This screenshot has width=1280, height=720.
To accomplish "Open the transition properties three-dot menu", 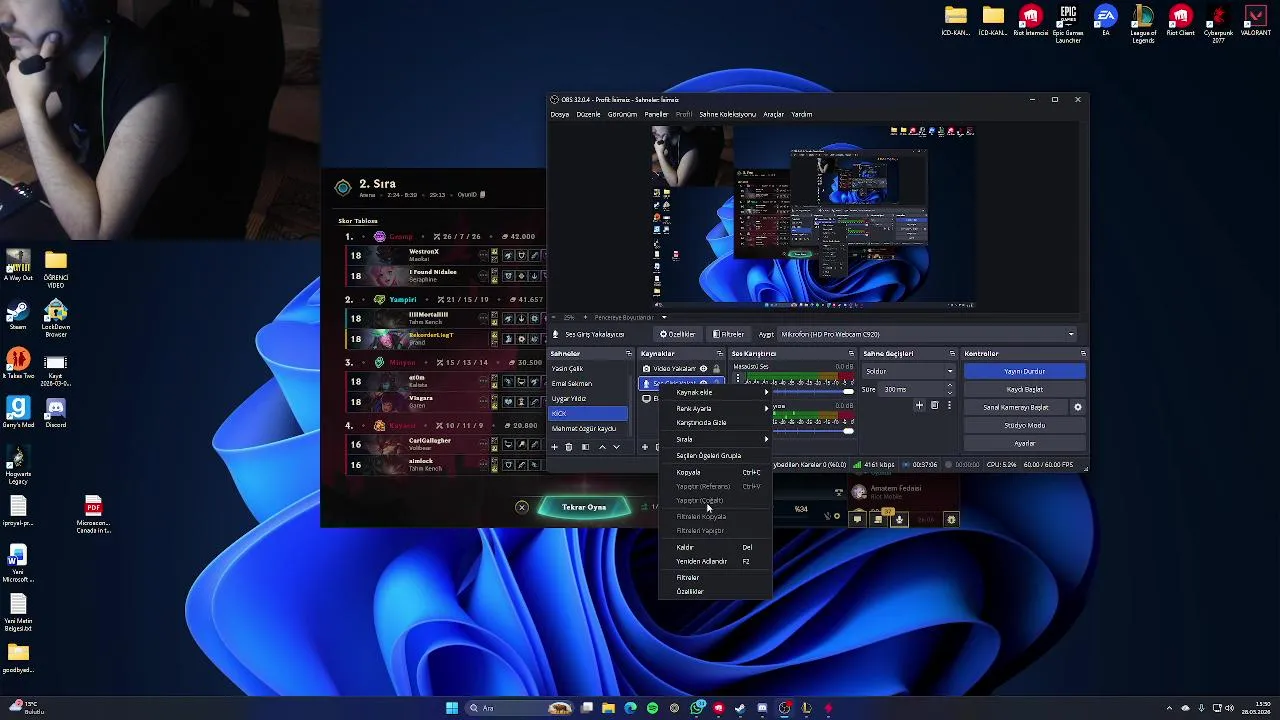I will pyautogui.click(x=949, y=406).
